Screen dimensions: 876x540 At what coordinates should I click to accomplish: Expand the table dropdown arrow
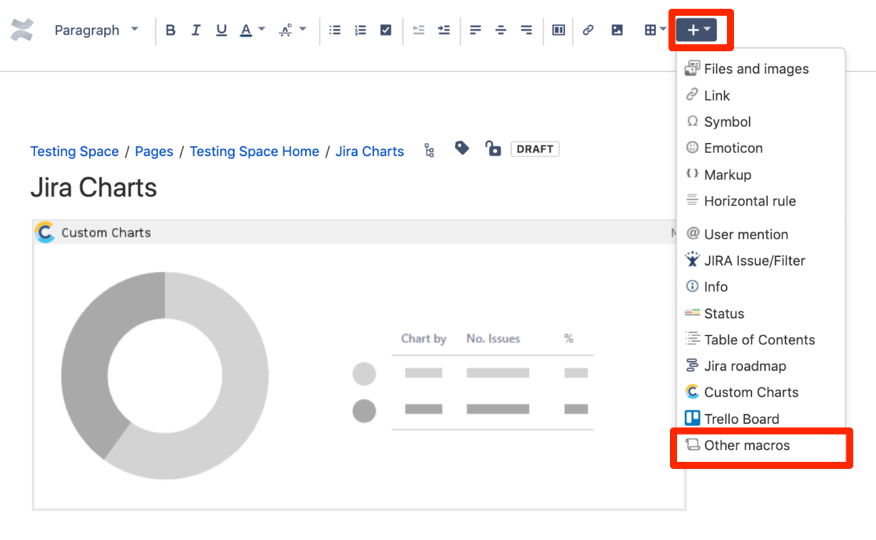[663, 29]
